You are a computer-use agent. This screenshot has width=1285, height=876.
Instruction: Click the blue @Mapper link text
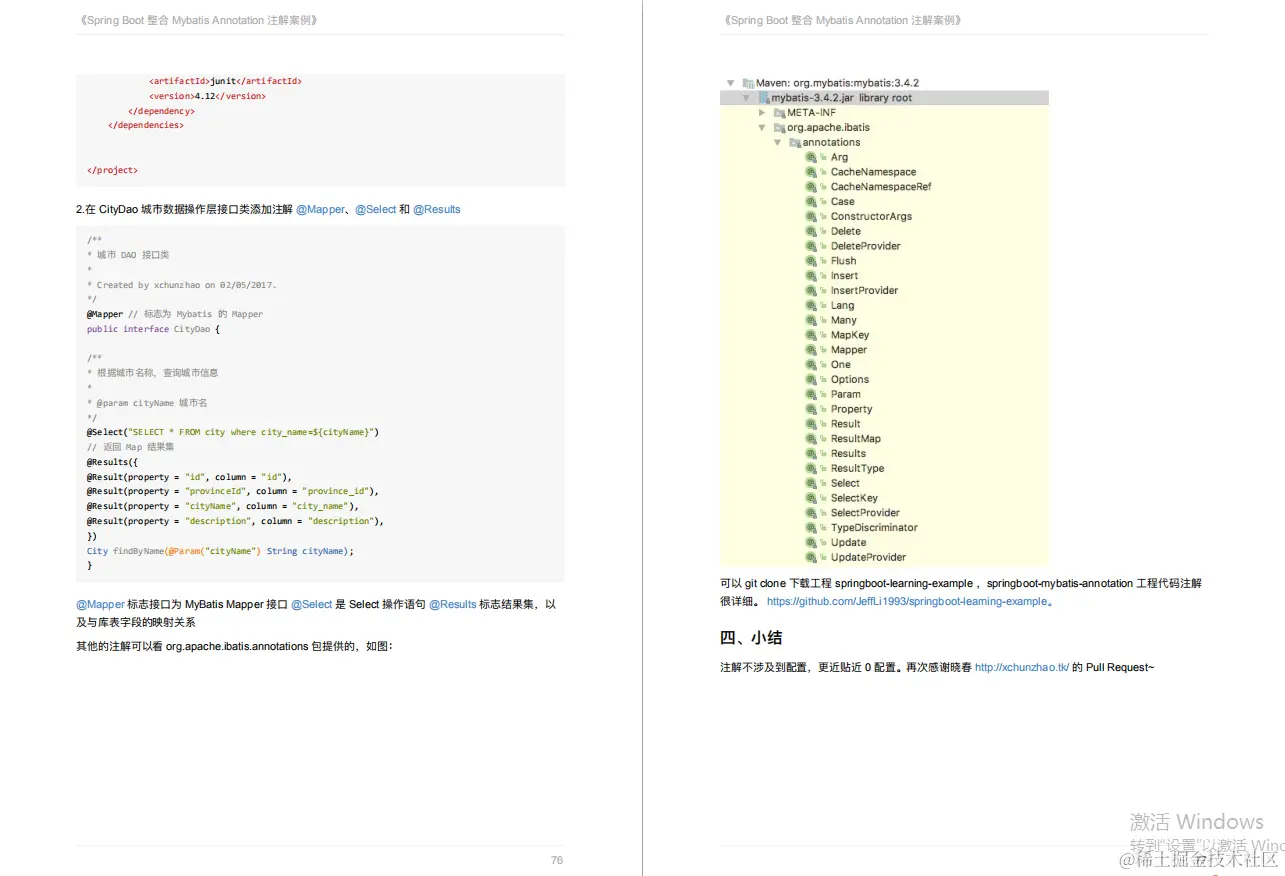(x=99, y=604)
